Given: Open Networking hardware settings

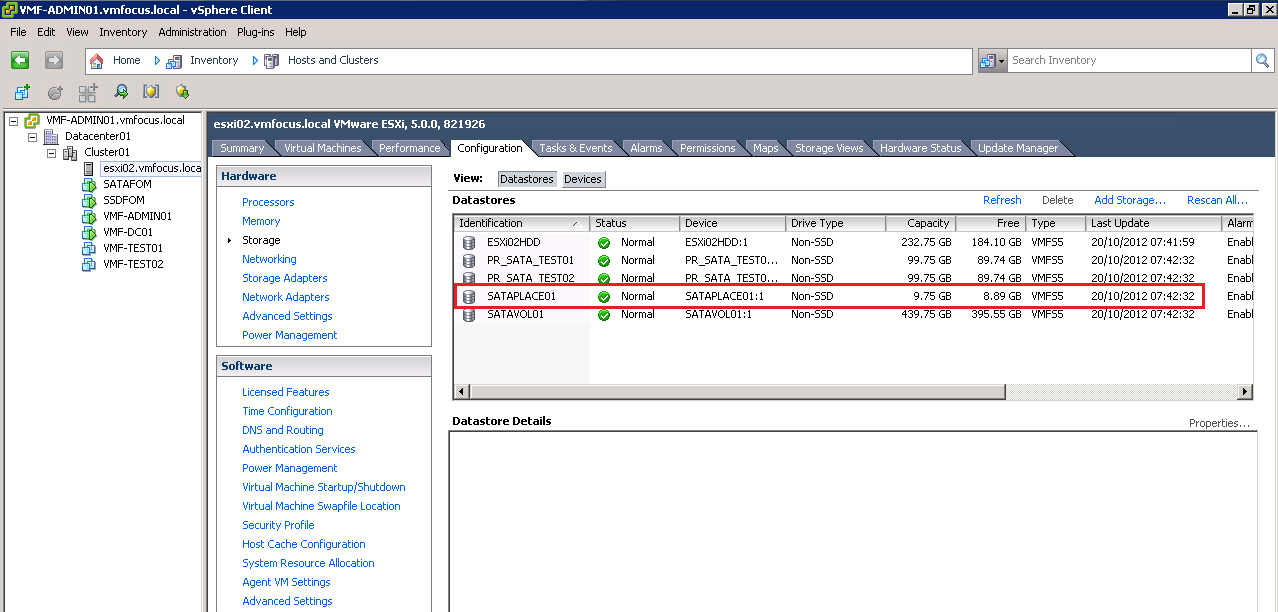Looking at the screenshot, I should pyautogui.click(x=269, y=259).
